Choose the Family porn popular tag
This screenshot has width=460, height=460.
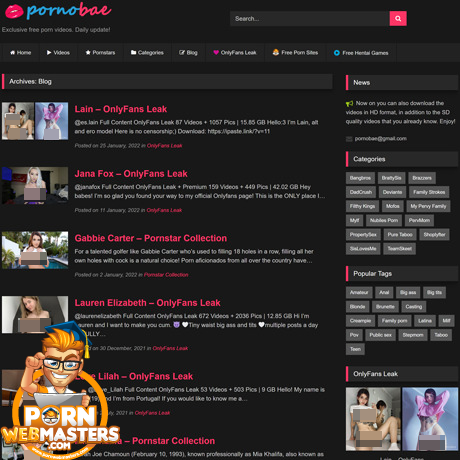394,321
